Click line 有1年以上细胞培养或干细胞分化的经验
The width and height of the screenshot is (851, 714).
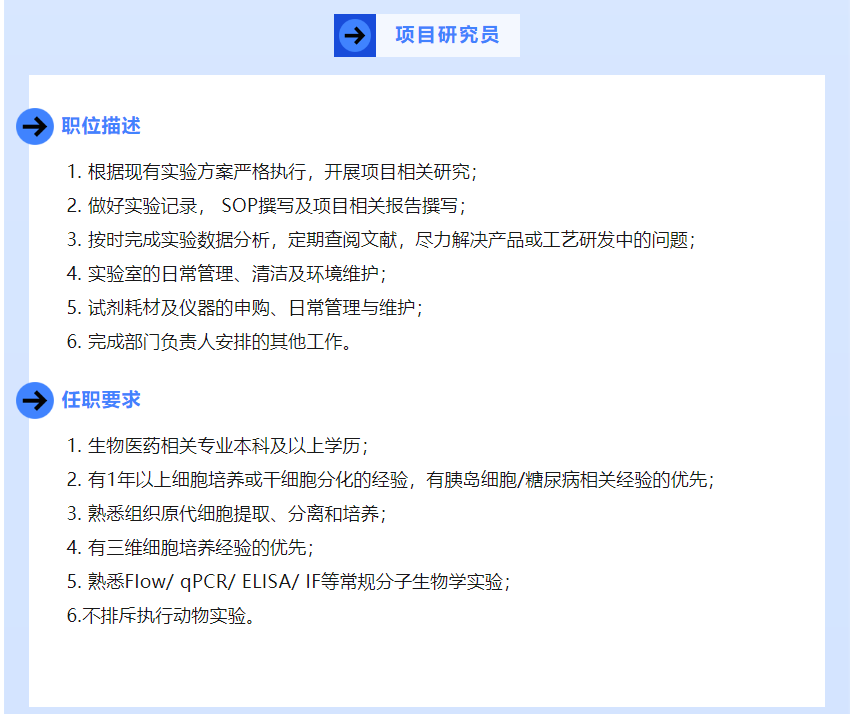click(x=391, y=480)
